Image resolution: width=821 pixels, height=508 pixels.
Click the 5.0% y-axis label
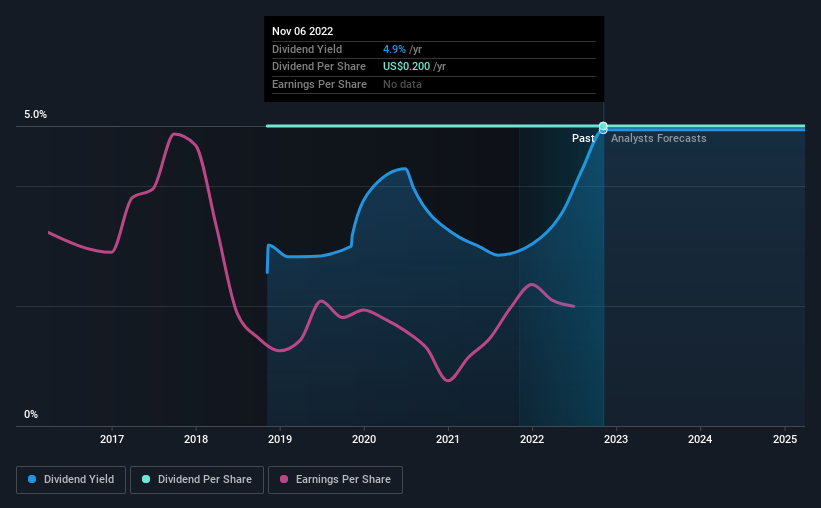[x=35, y=114]
